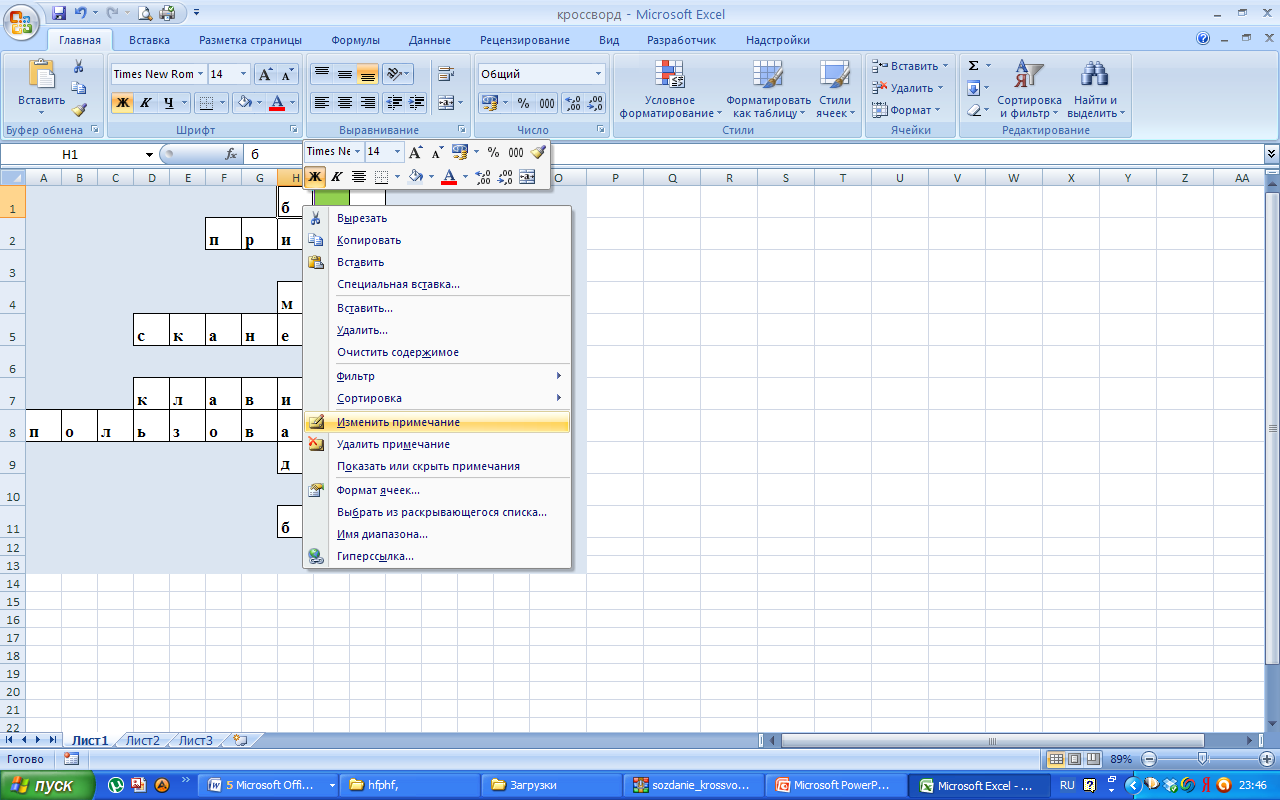Apply top vertical alignment in the ribbon
This screenshot has height=800, width=1280.
click(322, 74)
